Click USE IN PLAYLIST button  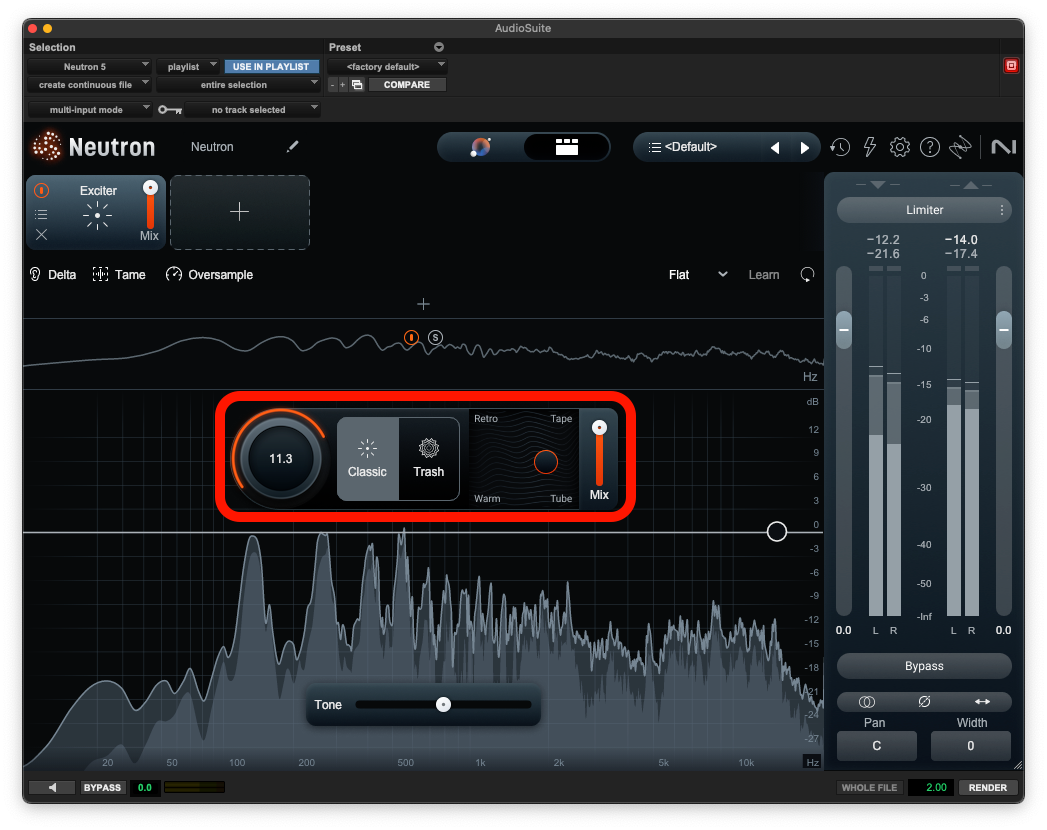(271, 67)
